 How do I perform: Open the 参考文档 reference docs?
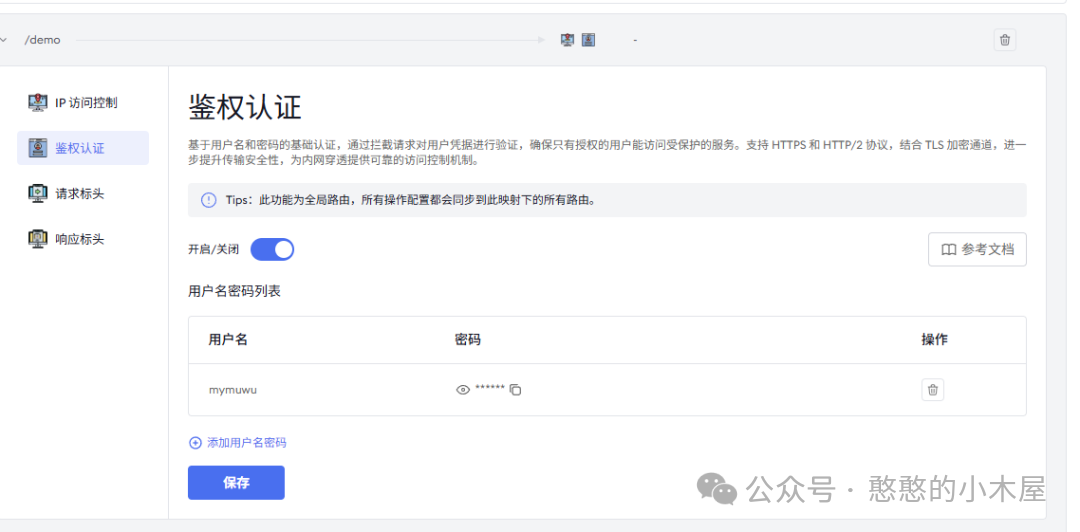(977, 250)
